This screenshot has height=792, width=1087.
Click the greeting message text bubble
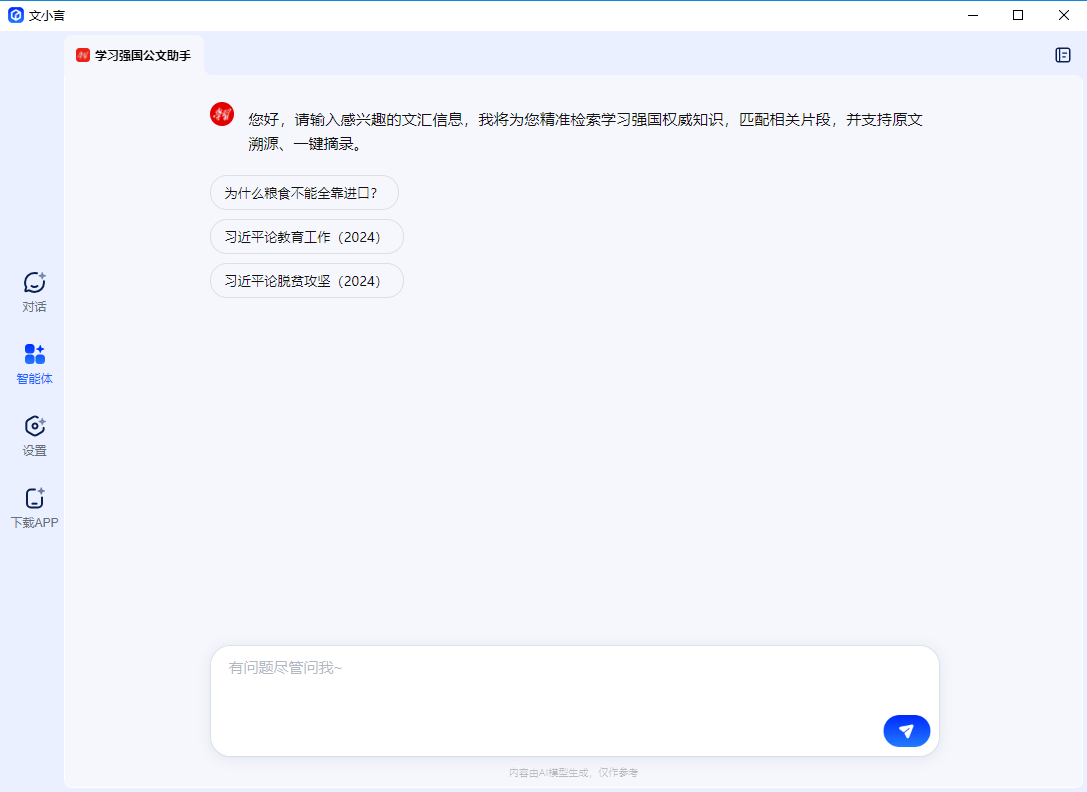tap(580, 132)
